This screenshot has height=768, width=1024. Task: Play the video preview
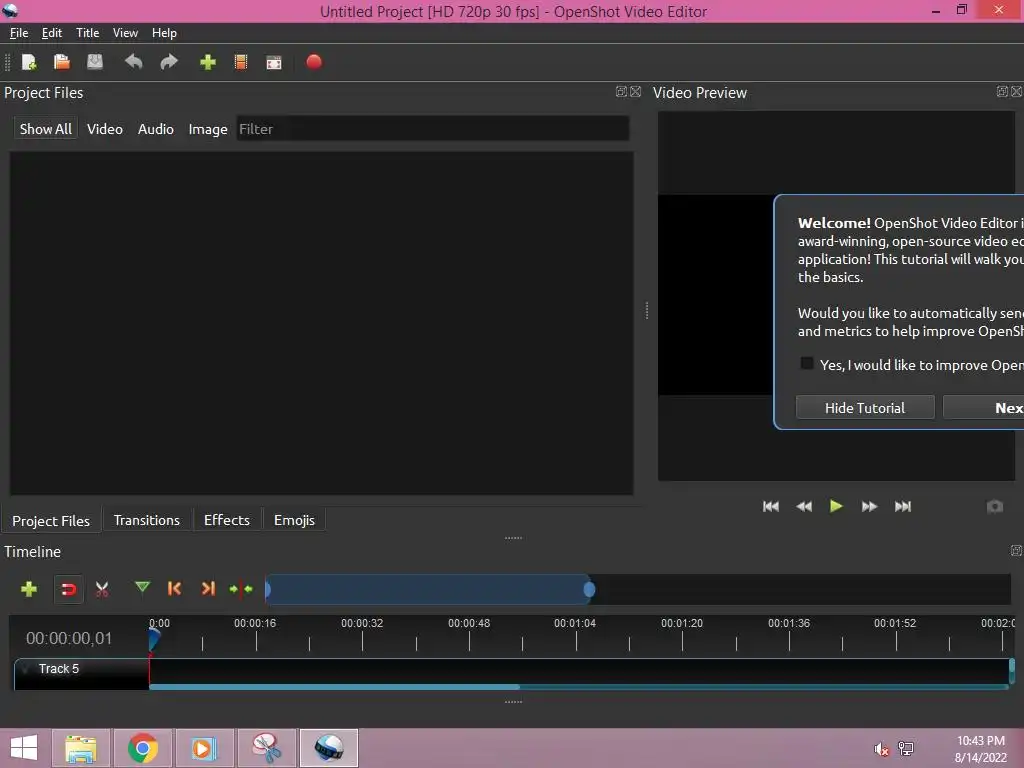836,506
